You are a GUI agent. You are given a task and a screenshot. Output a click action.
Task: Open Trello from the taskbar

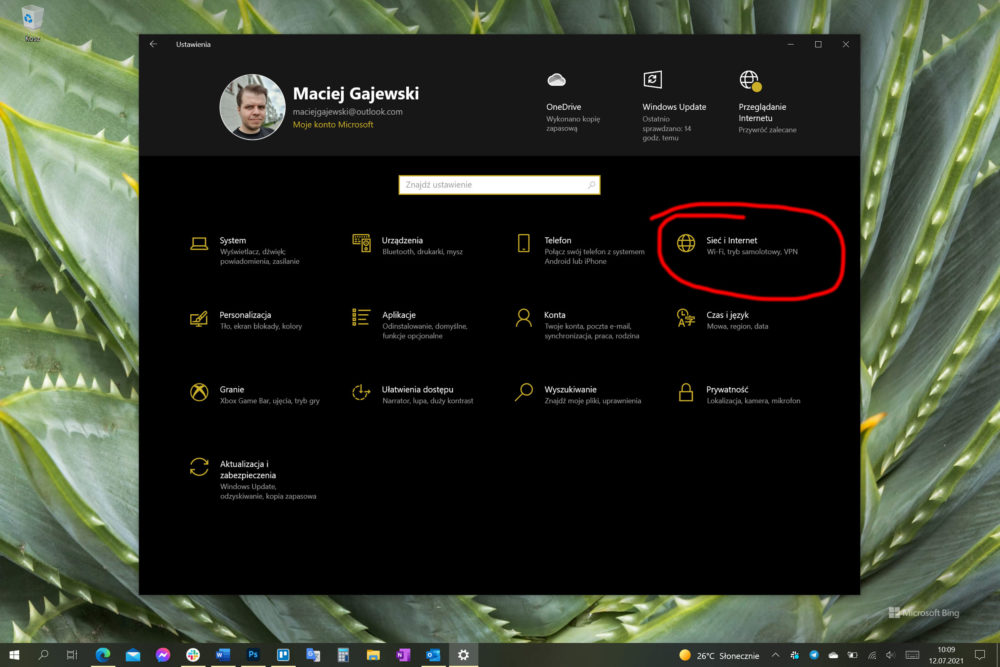(x=283, y=655)
